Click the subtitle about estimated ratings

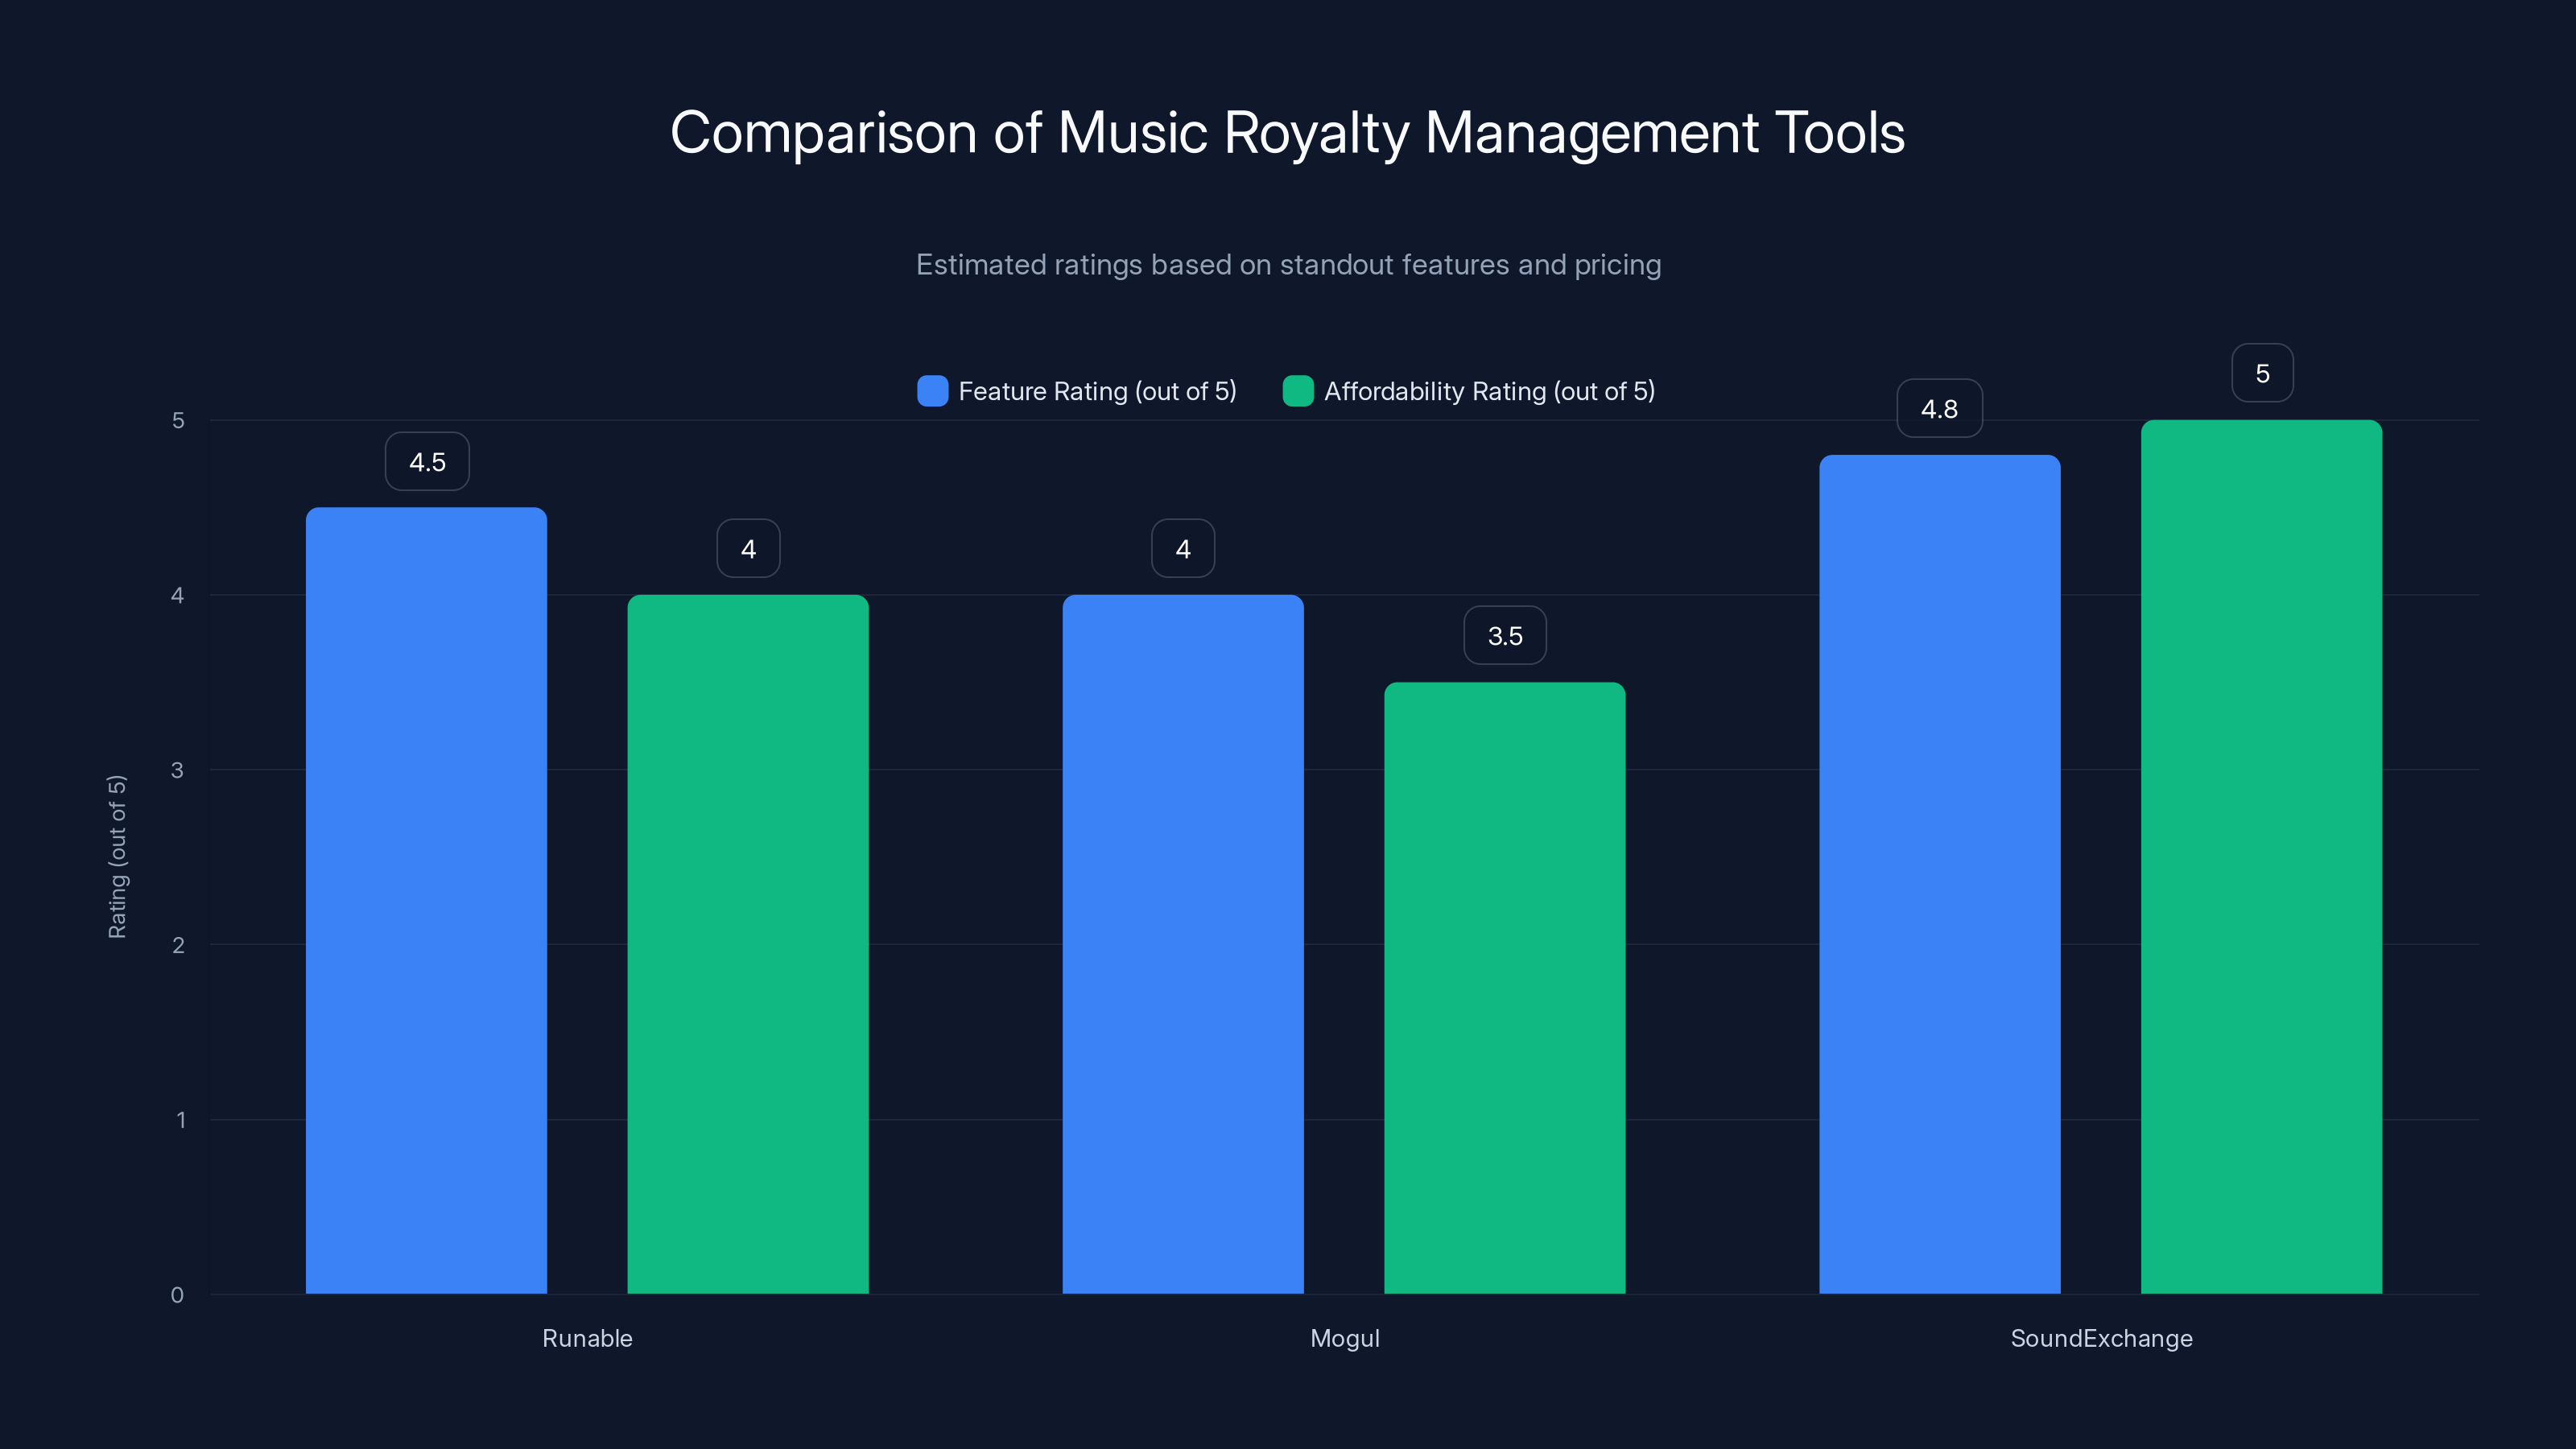coord(1288,265)
